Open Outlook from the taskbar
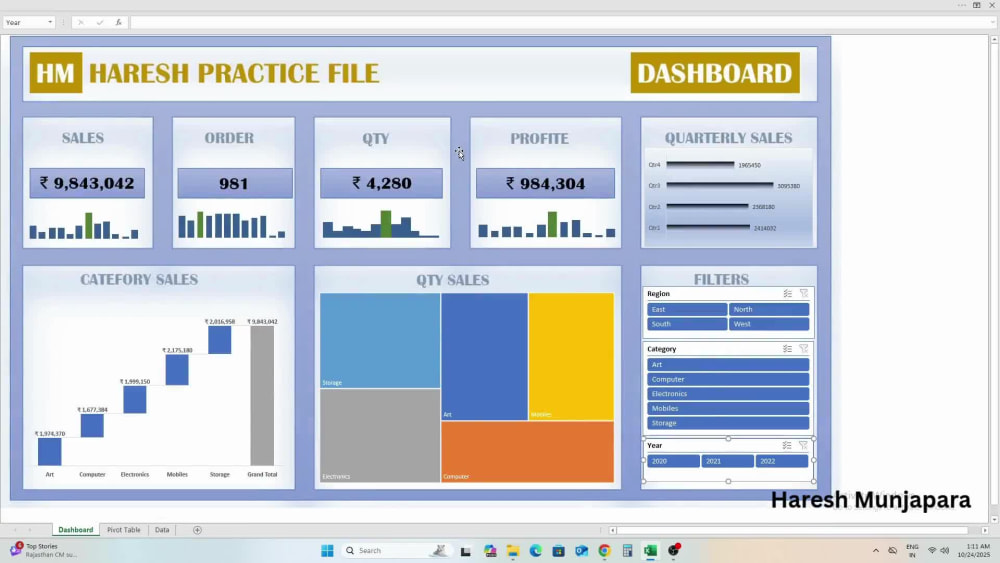The image size is (1000, 563). pos(582,551)
